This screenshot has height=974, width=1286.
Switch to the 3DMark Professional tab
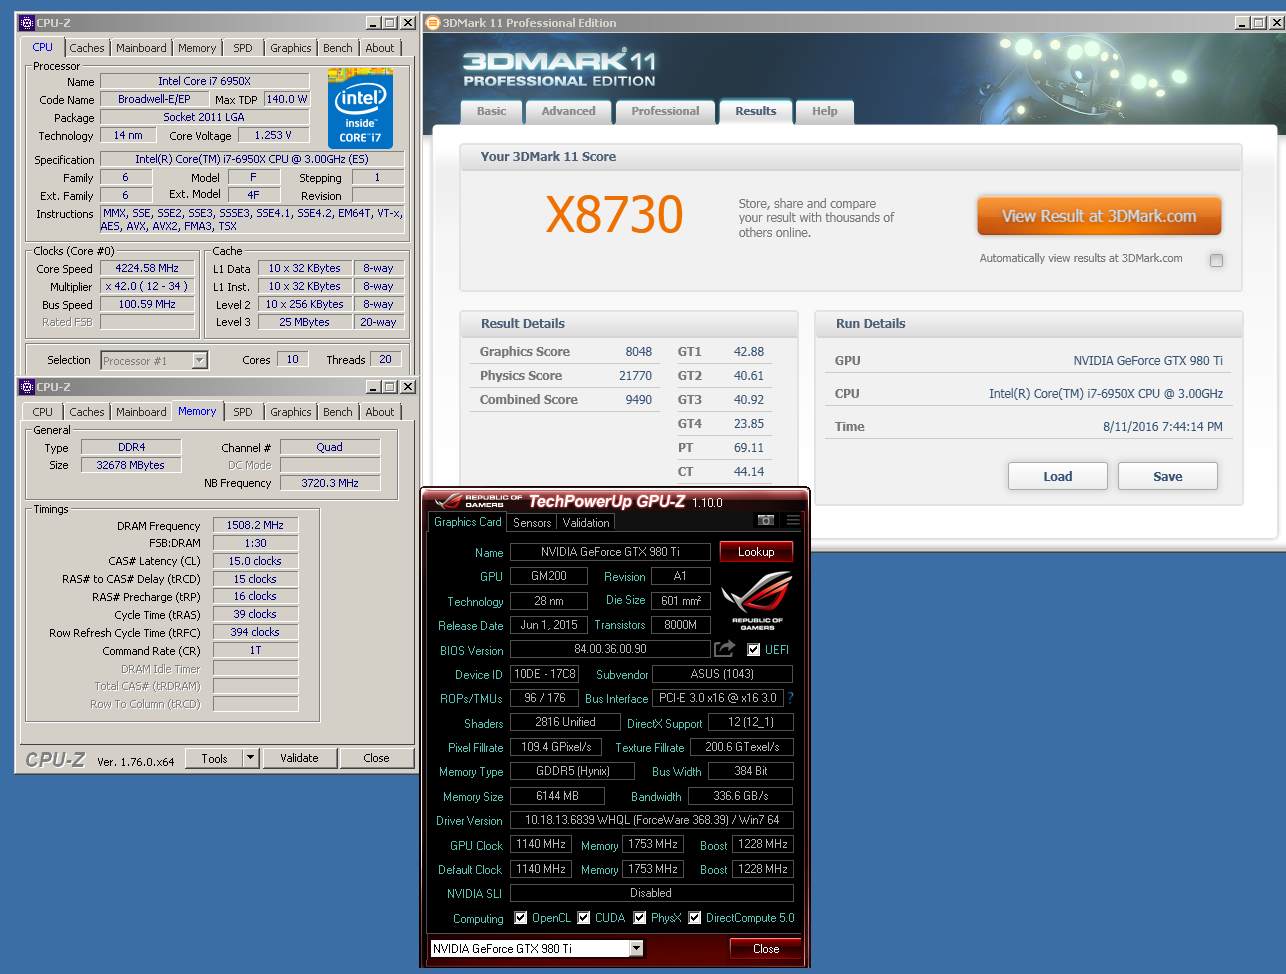click(665, 111)
